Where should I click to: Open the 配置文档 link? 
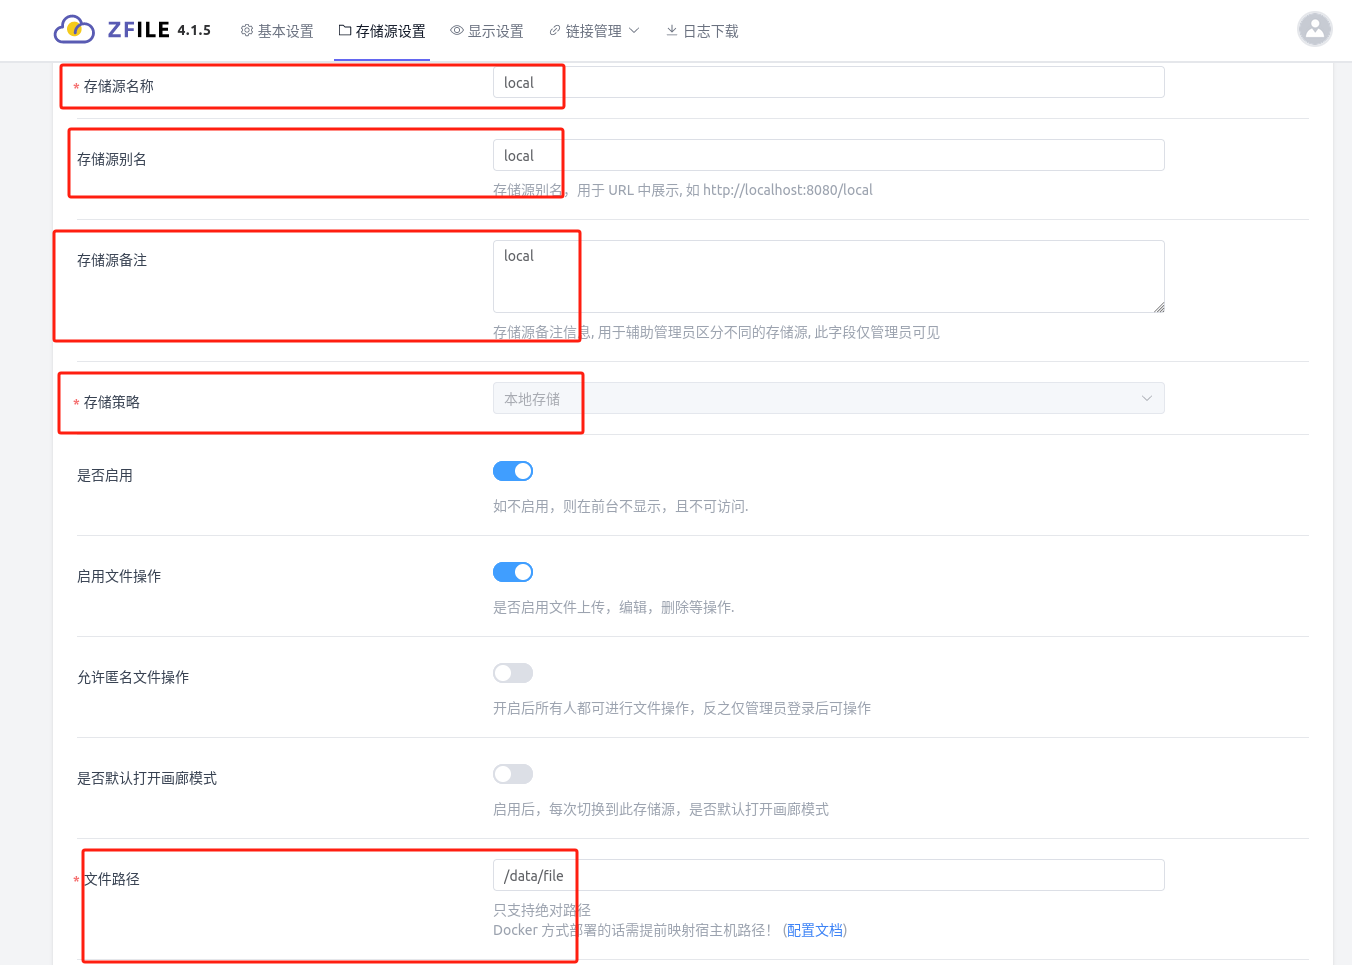click(815, 930)
